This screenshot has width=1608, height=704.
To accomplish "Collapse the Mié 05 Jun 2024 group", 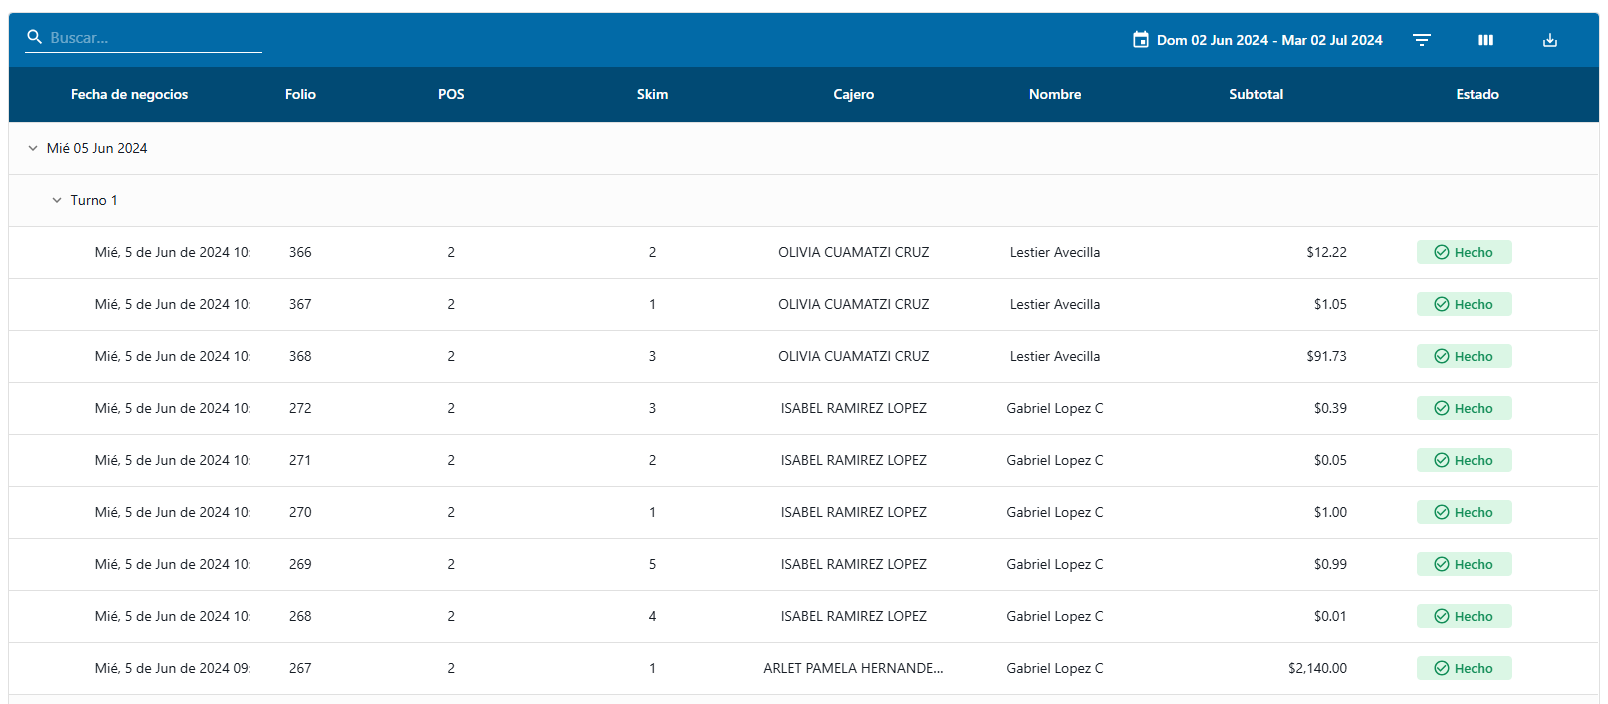I will click(x=33, y=148).
